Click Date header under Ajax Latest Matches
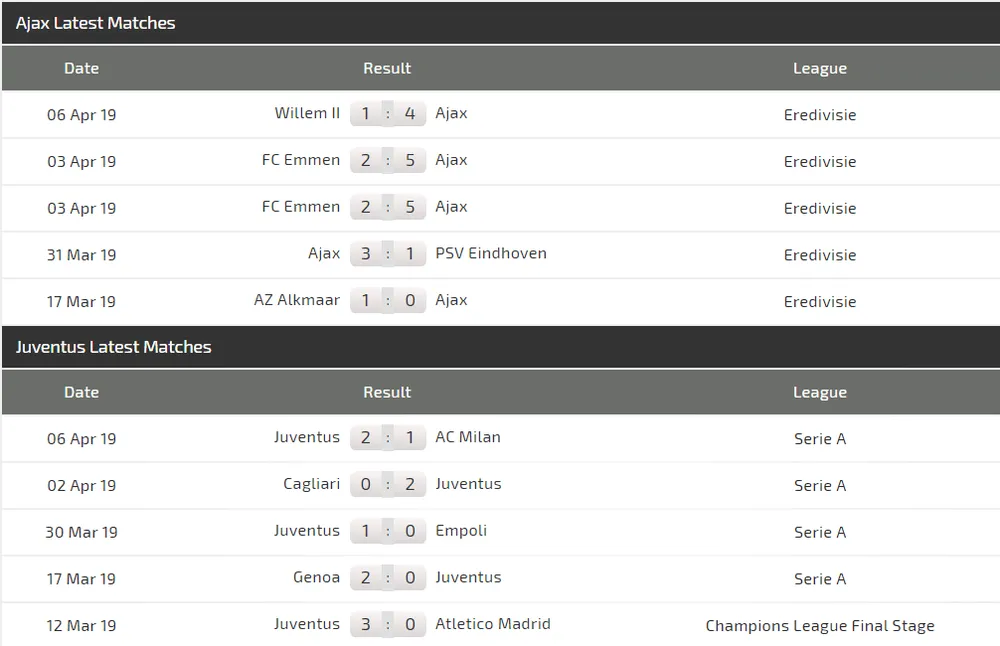 click(81, 68)
